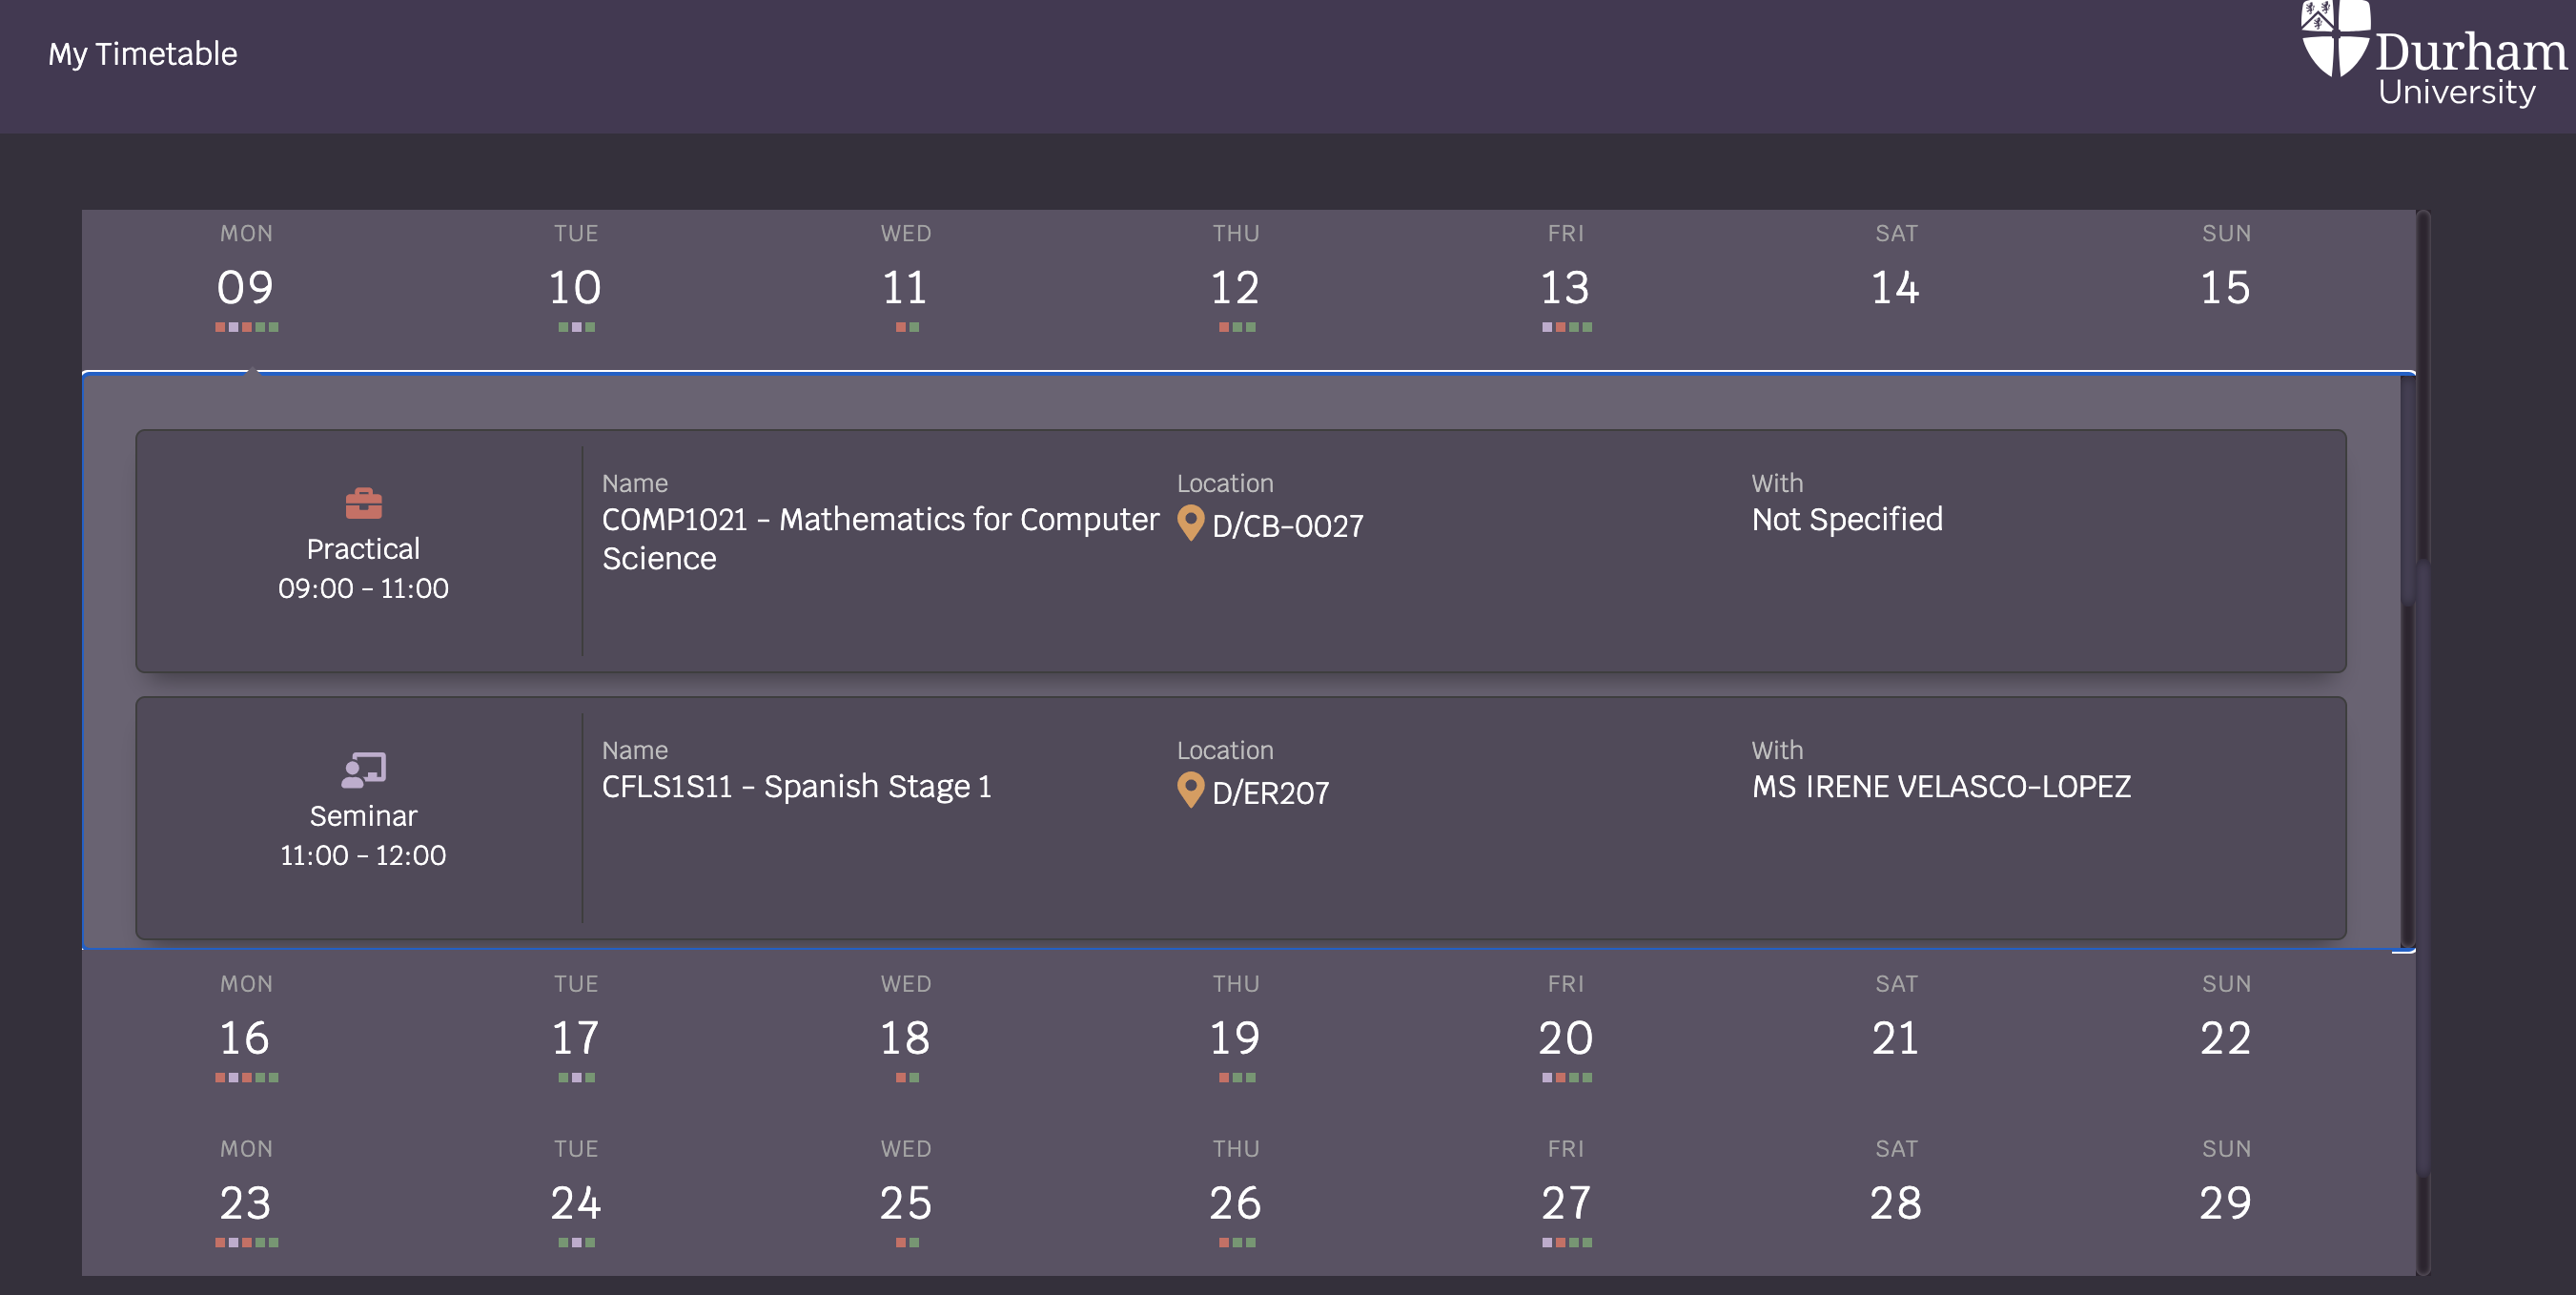2576x1295 pixels.
Task: Click the event dots under Friday 13
Action: [1566, 327]
